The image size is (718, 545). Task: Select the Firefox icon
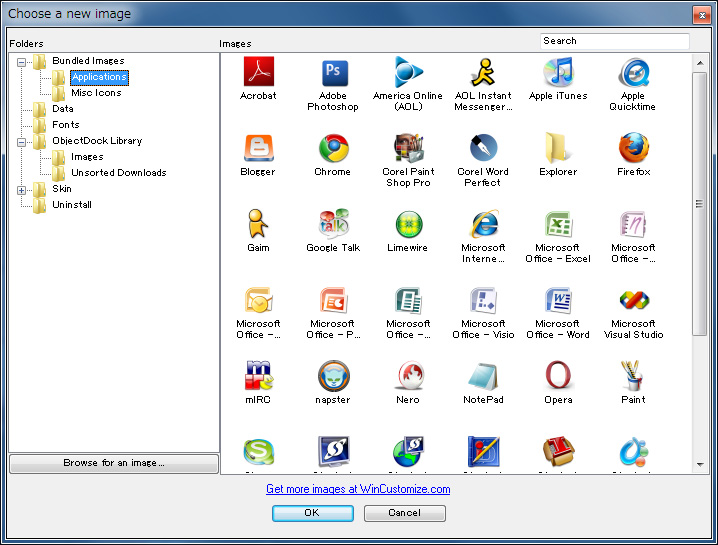pos(634,147)
